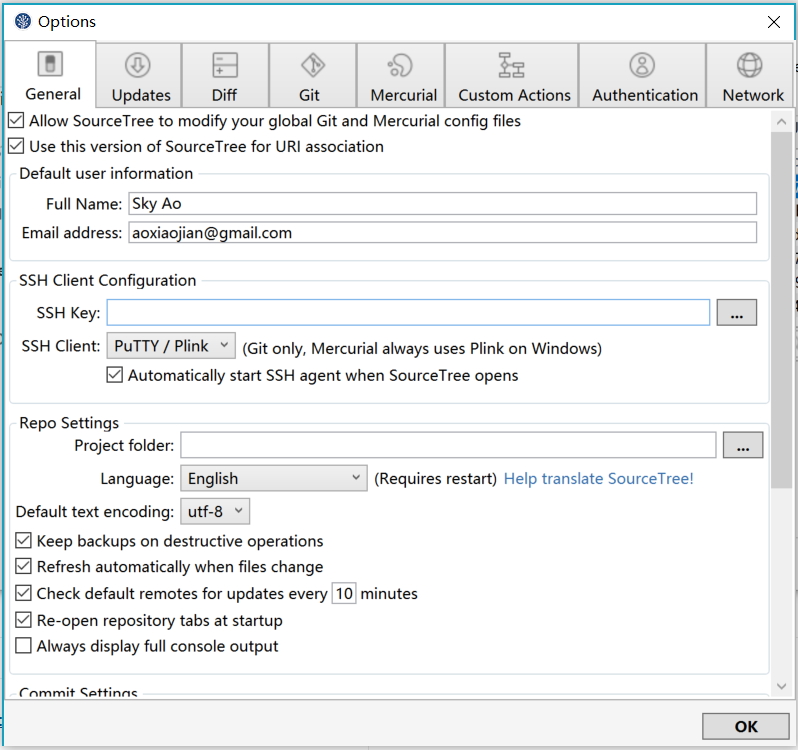Image resolution: width=798 pixels, height=750 pixels.
Task: Open the Git settings tab icon
Action: click(312, 65)
